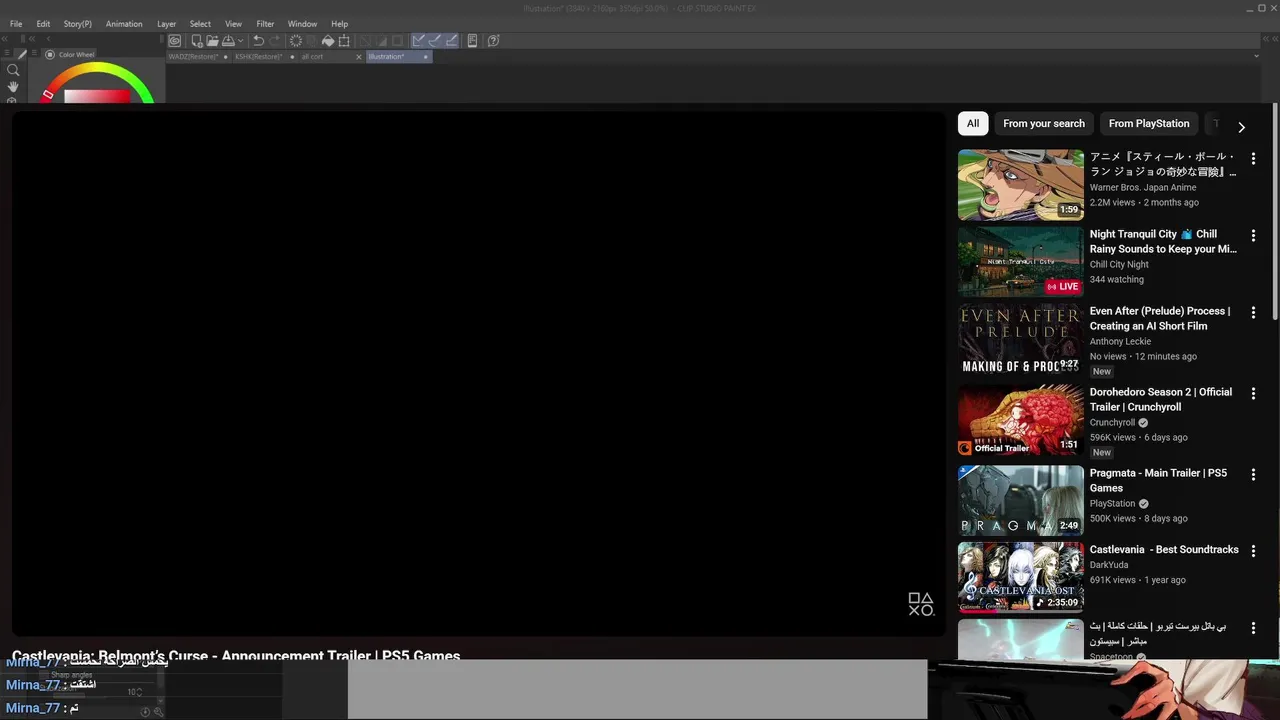Viewport: 1280px width, 720px height.
Task: Click the Open file folder icon
Action: (x=213, y=41)
